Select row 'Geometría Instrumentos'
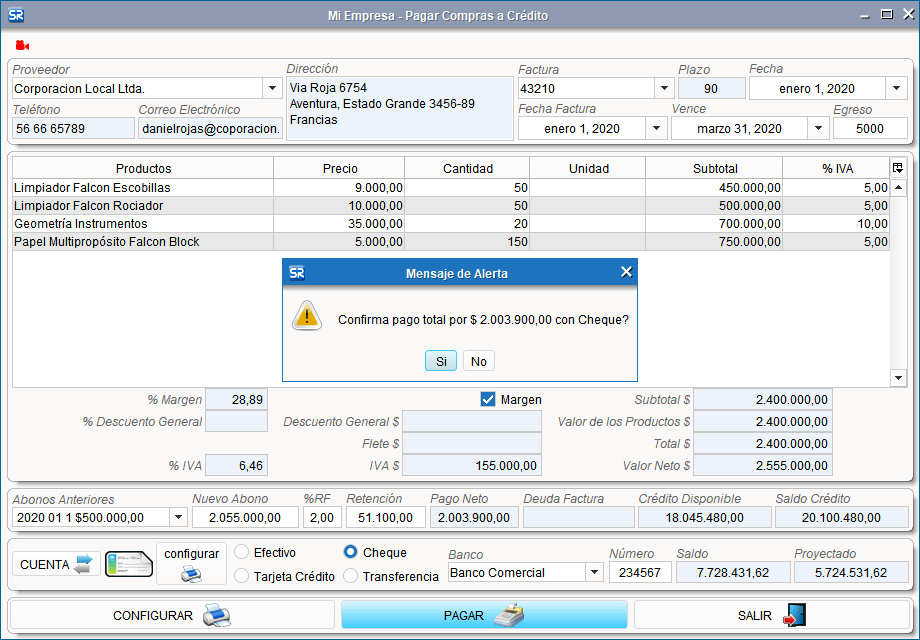920x640 pixels. (451, 224)
